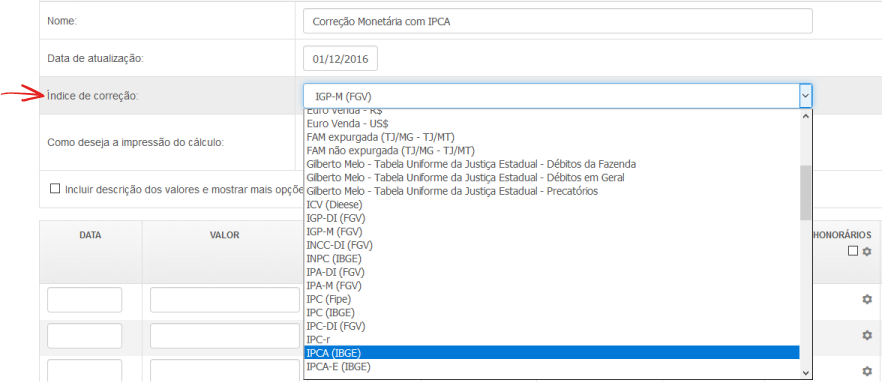This screenshot has width=882, height=382.
Task: Open the Índice de correção dropdown arrow
Action: 806,96
